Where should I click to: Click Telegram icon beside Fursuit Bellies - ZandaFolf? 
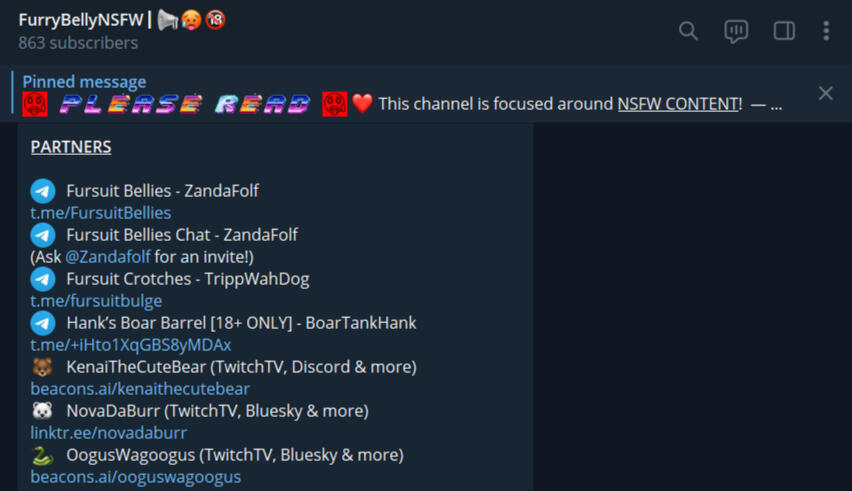point(42,191)
